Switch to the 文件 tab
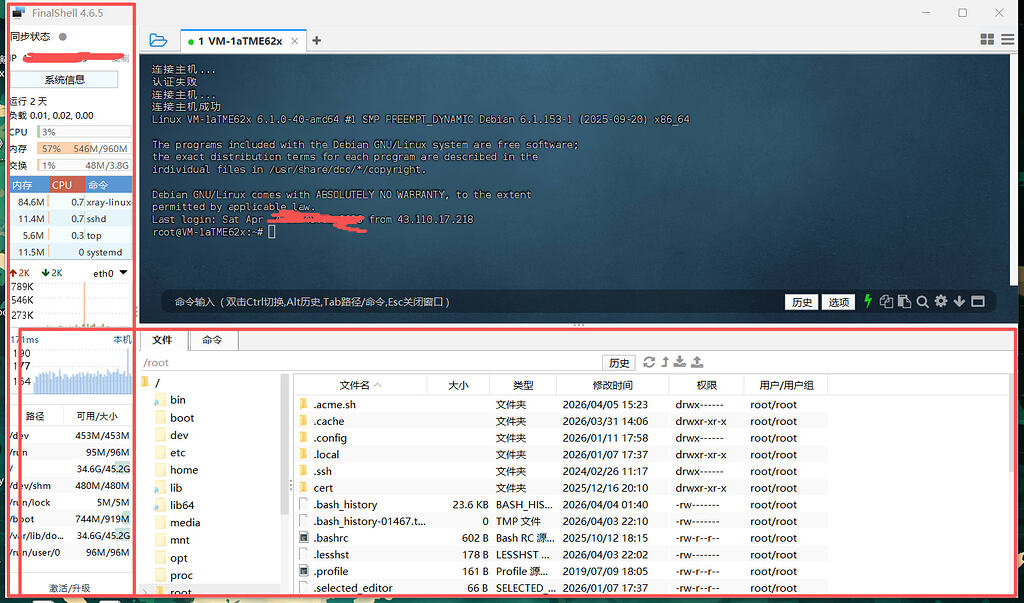Viewport: 1024px width, 603px height. [x=162, y=340]
